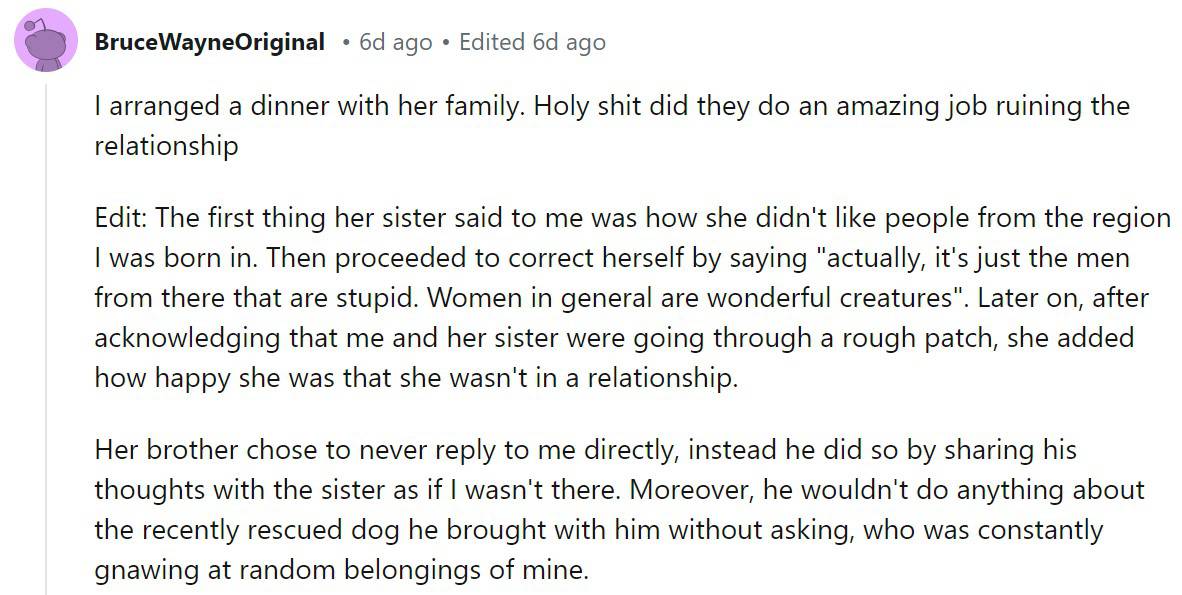Collapse the comment using the vertical thread line

click(x=46, y=330)
